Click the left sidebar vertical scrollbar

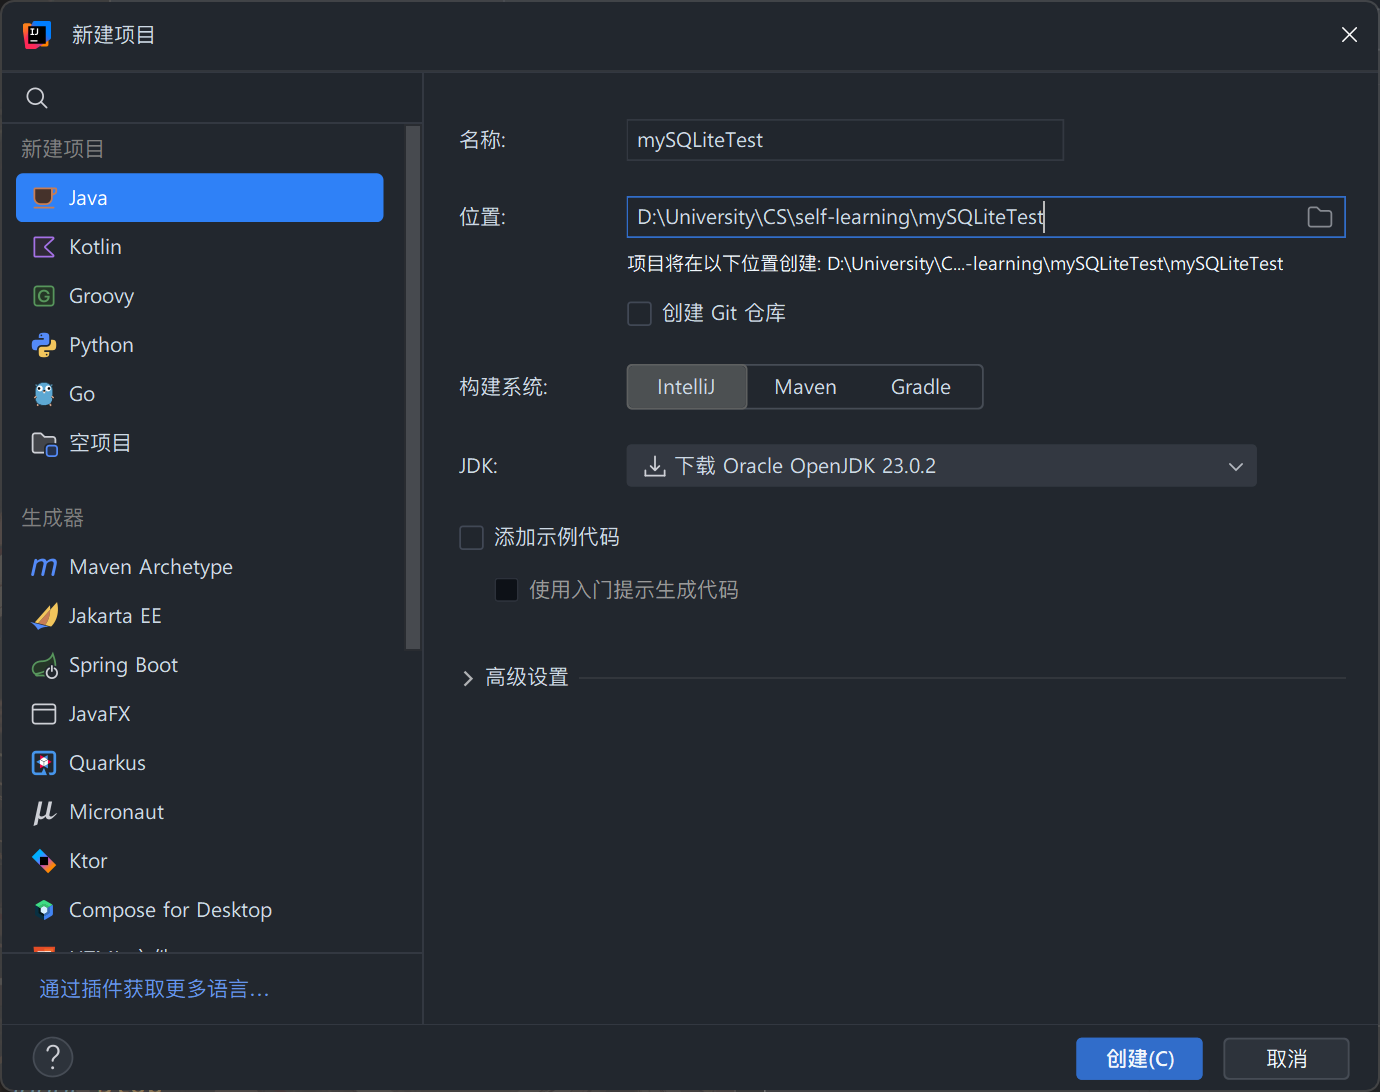tap(412, 388)
